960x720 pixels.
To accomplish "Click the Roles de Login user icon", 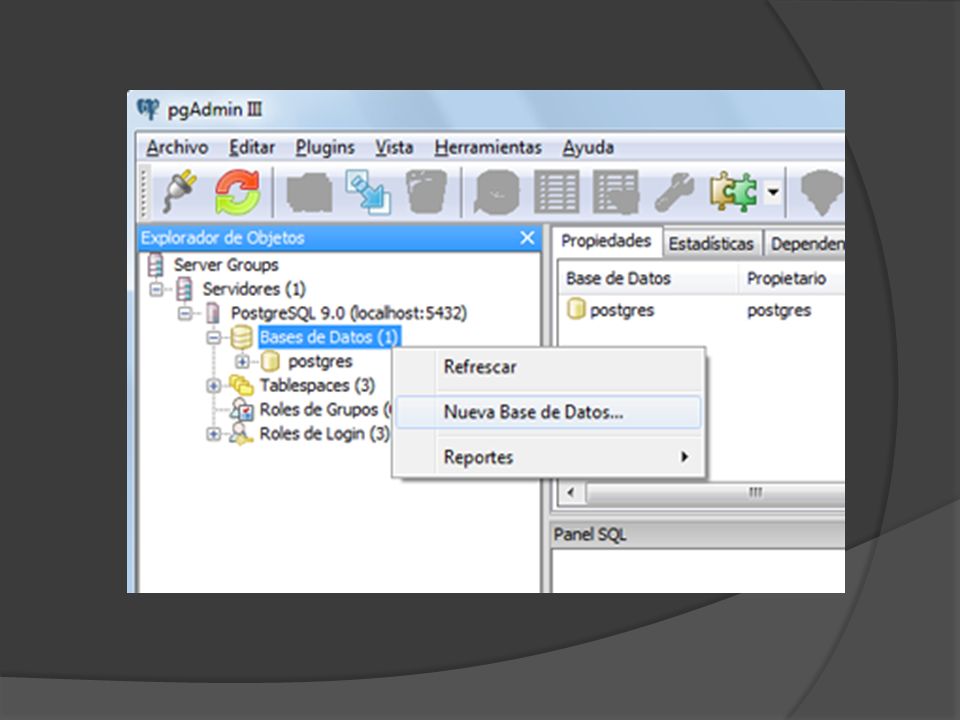I will [241, 433].
